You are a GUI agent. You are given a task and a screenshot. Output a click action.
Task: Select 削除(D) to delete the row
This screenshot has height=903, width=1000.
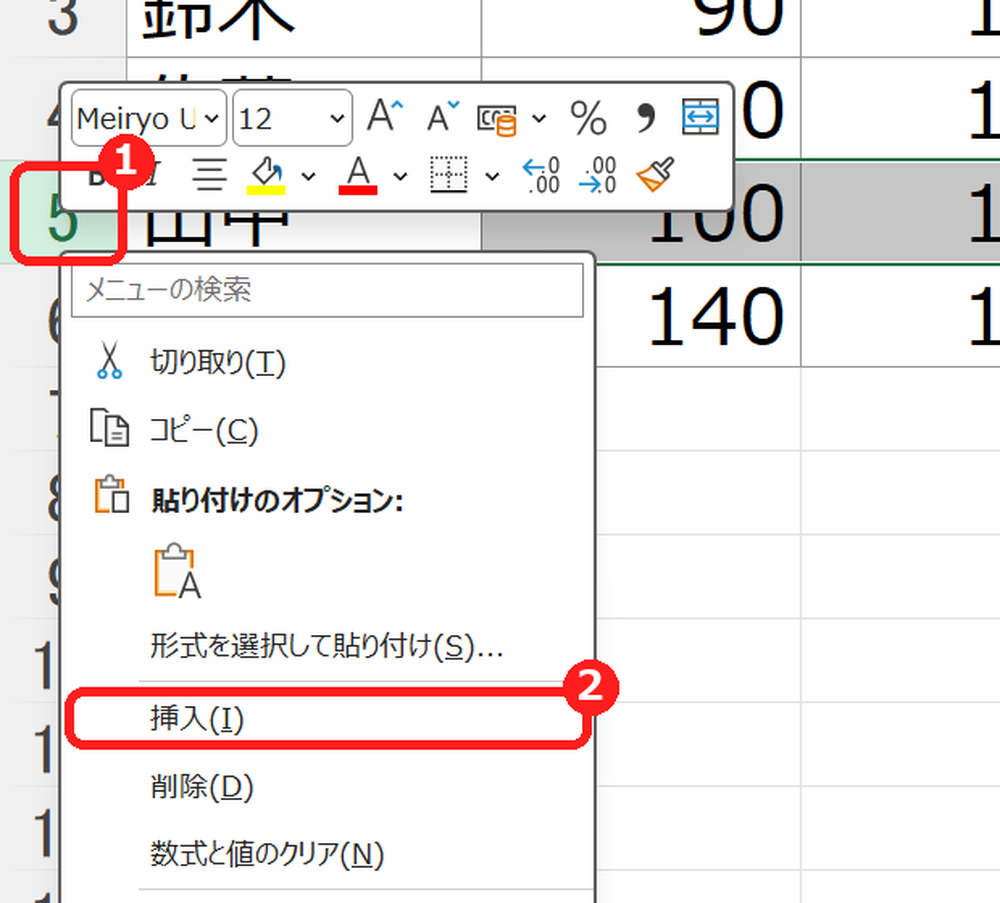click(x=327, y=786)
